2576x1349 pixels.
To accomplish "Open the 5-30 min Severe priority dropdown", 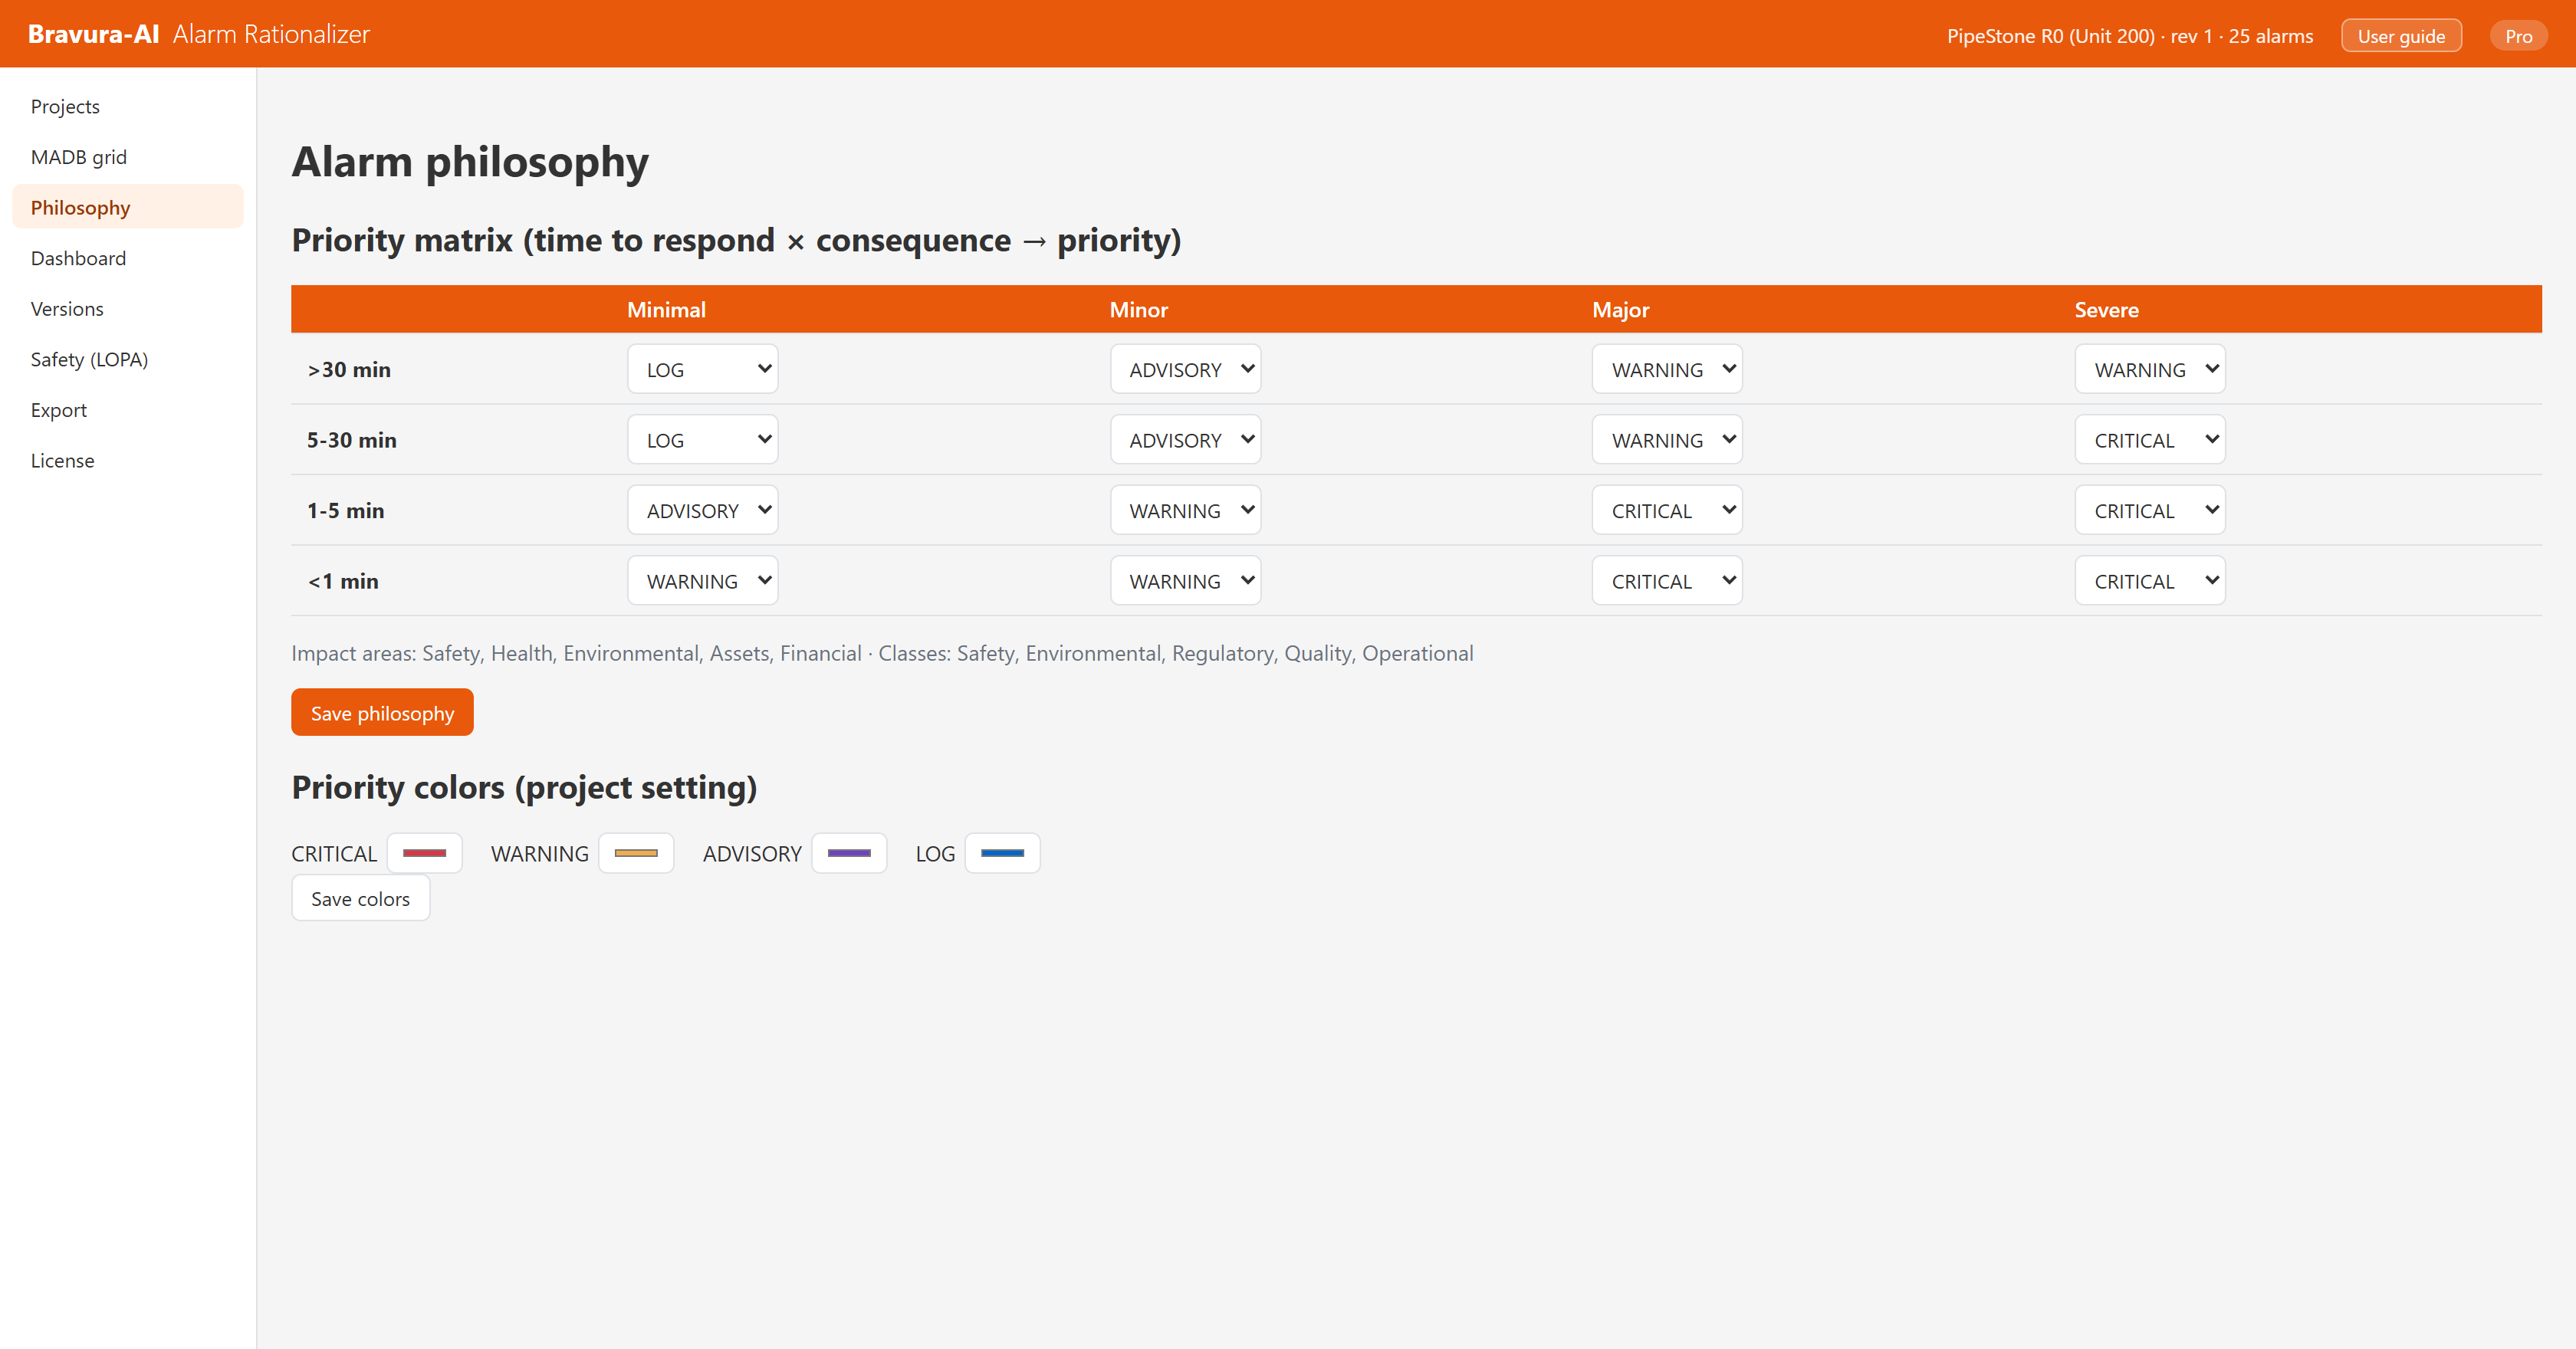I will 2150,440.
